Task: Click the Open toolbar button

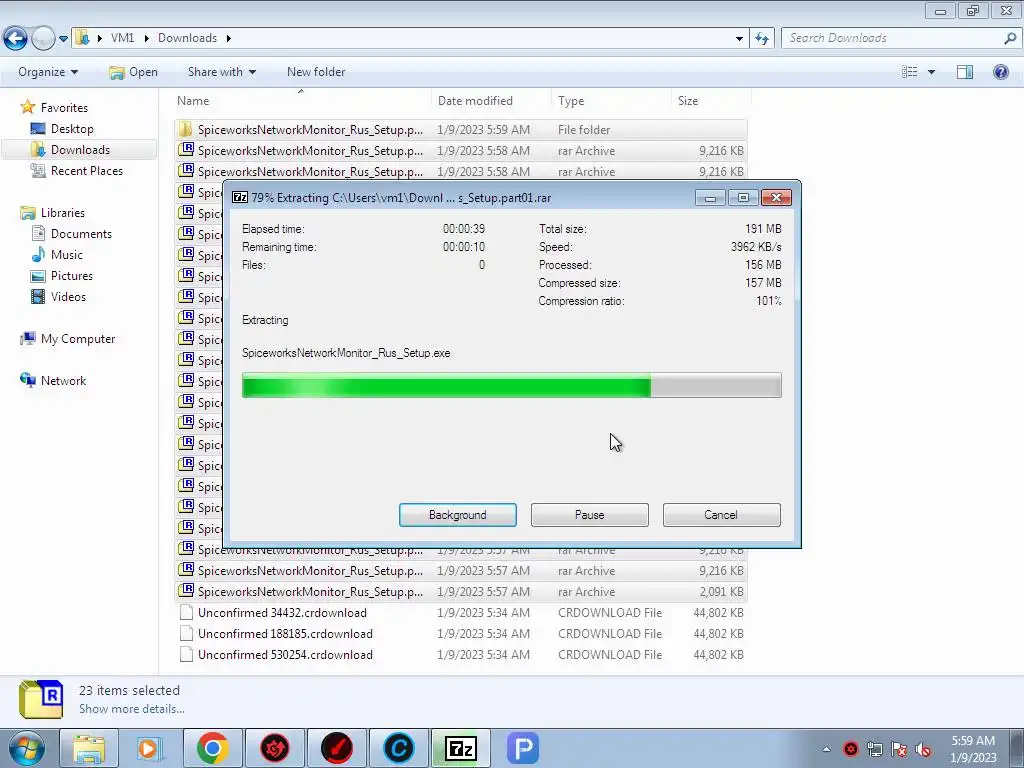Action: (x=133, y=72)
